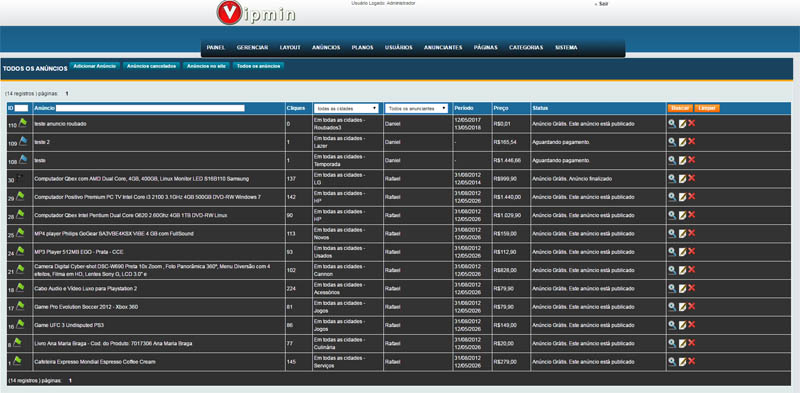Click green flag icon of ad 29
Screen dimensions: 800x393
pyautogui.click(x=21, y=195)
